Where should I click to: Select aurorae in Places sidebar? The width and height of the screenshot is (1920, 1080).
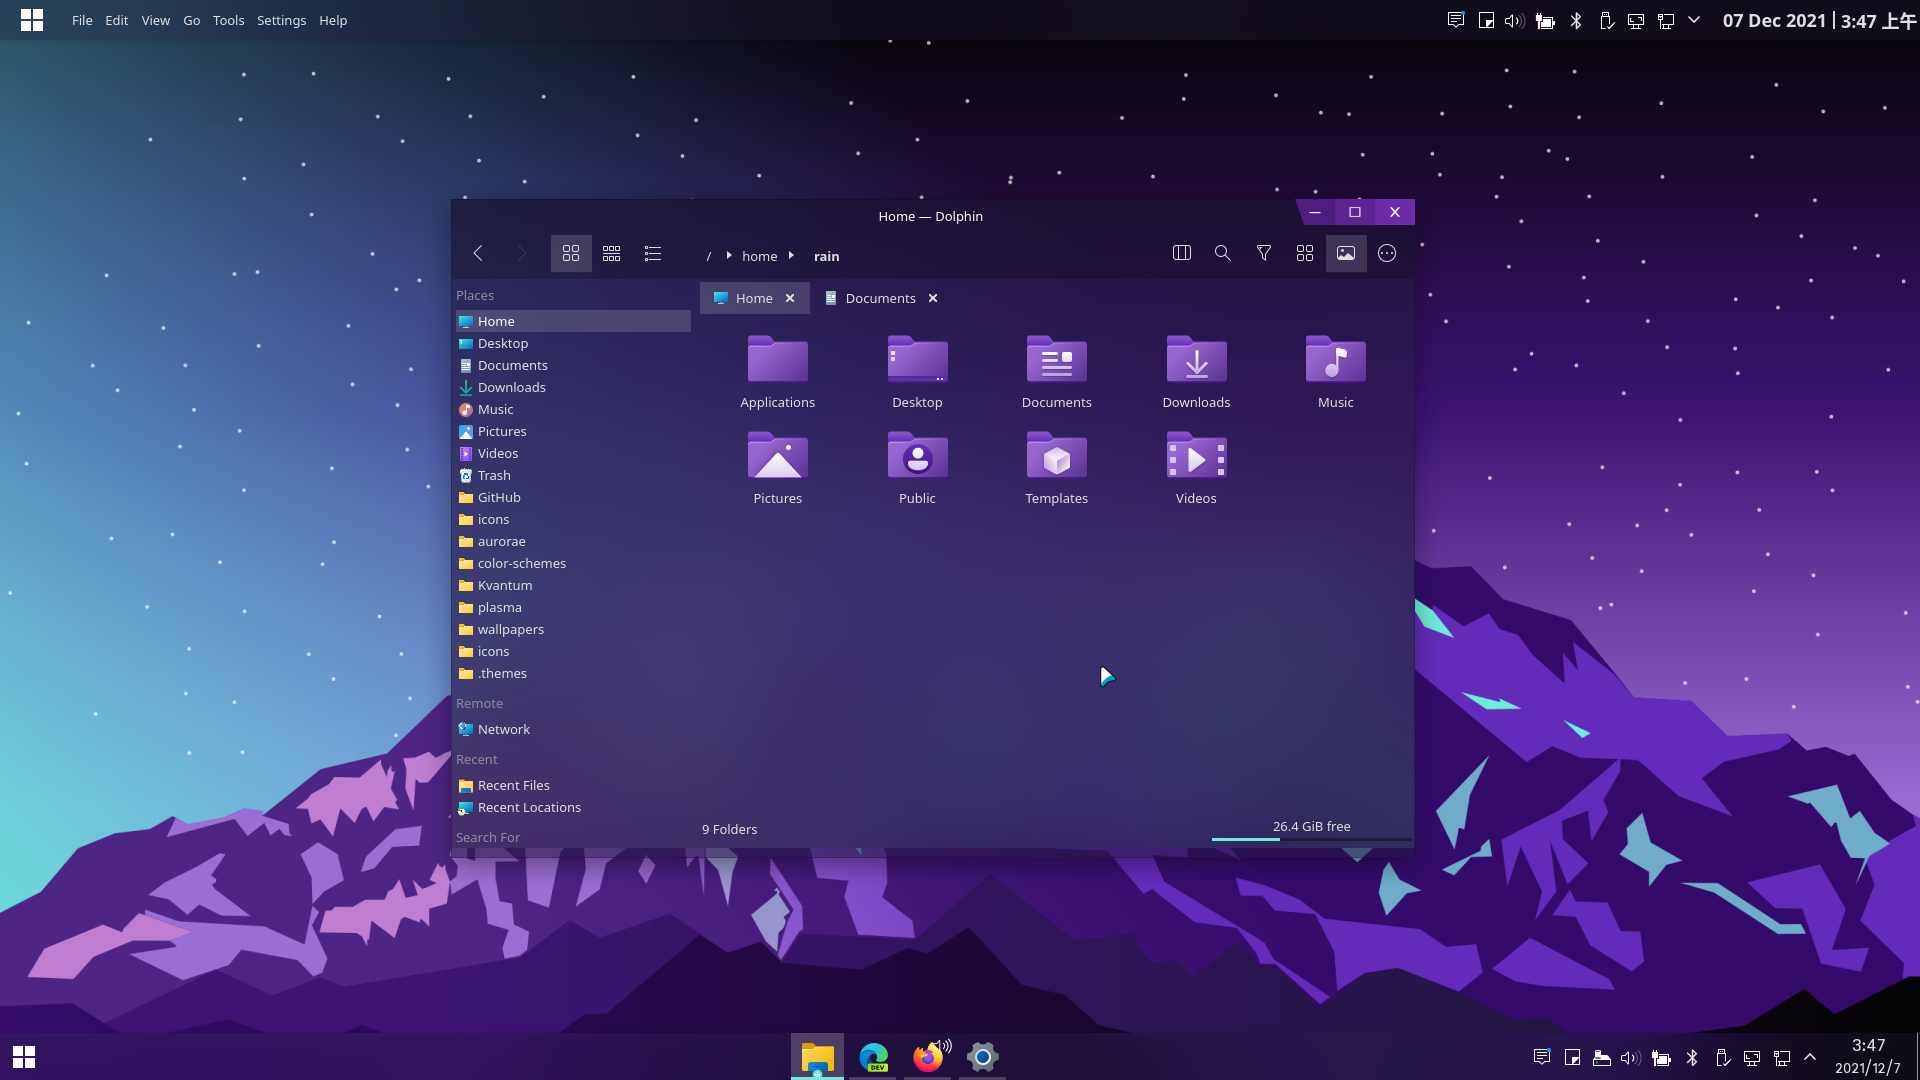coord(573,541)
